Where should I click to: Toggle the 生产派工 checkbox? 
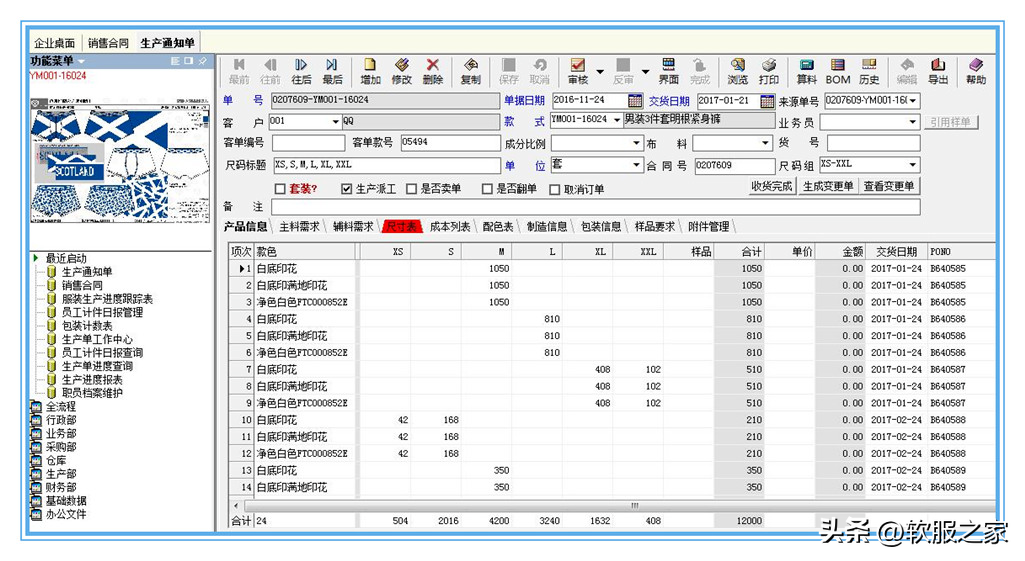click(x=347, y=189)
